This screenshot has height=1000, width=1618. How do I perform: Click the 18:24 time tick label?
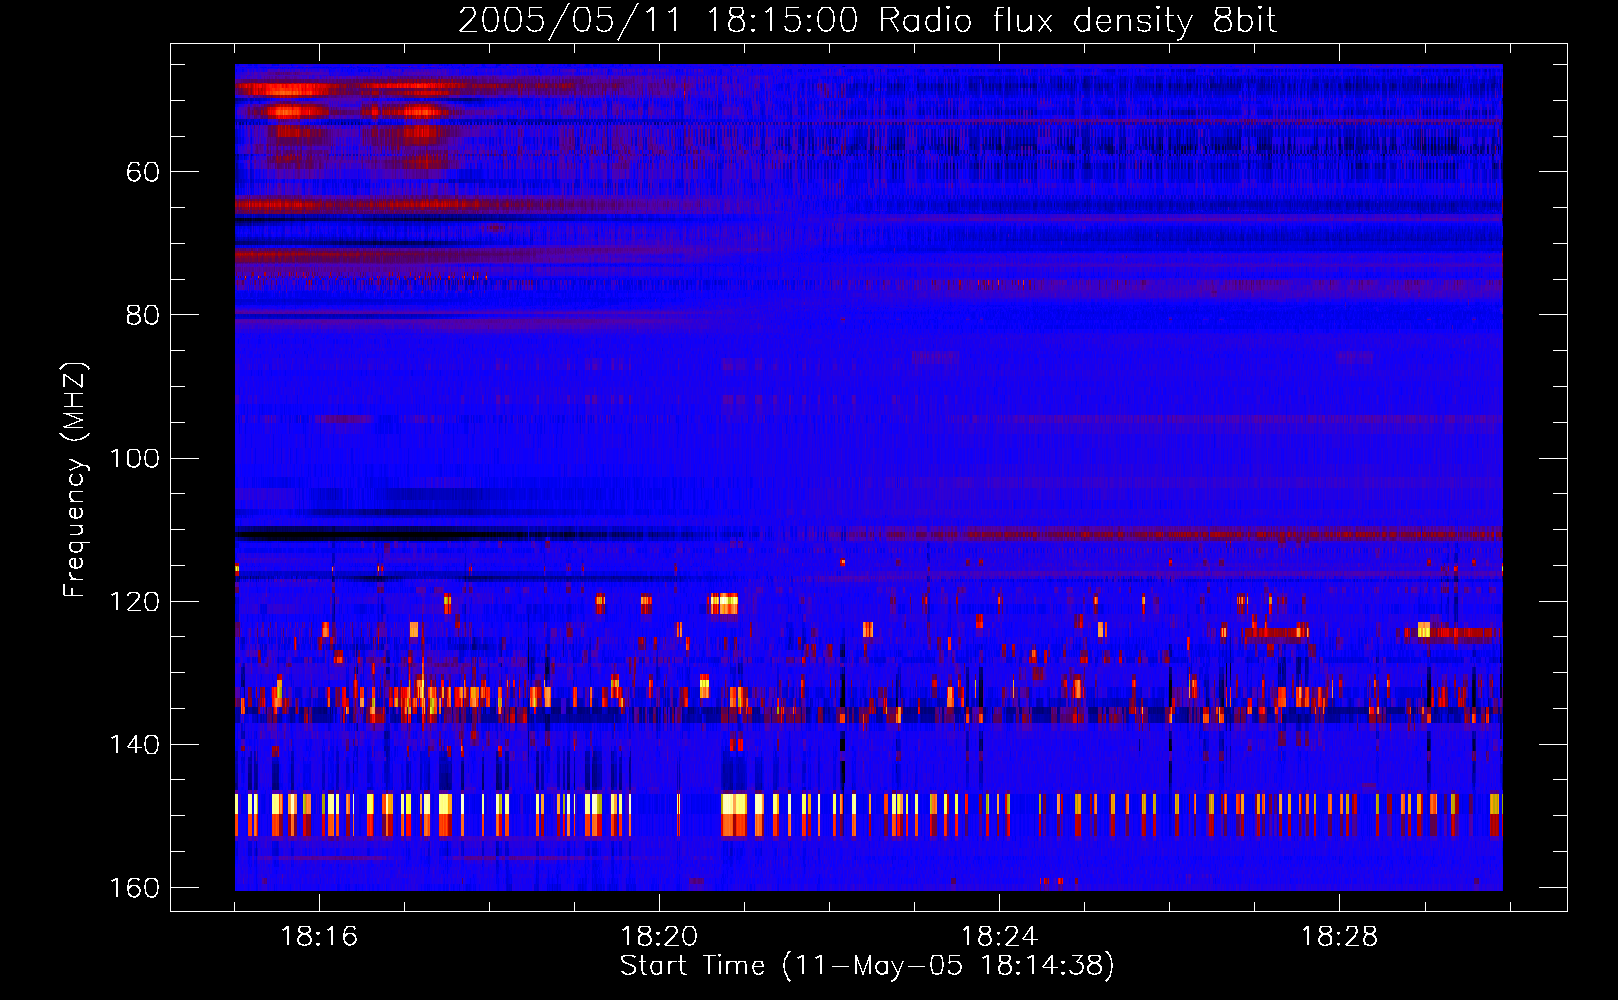999,937
